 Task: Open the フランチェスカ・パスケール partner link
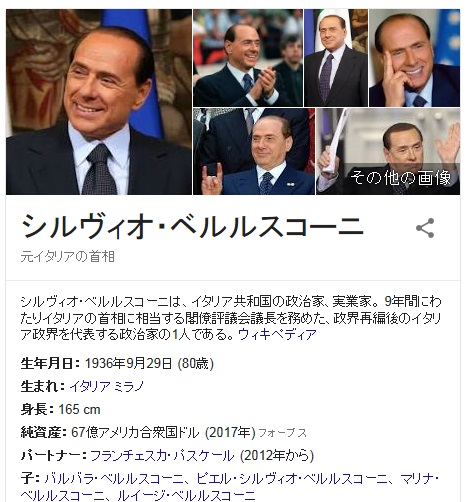point(162,456)
